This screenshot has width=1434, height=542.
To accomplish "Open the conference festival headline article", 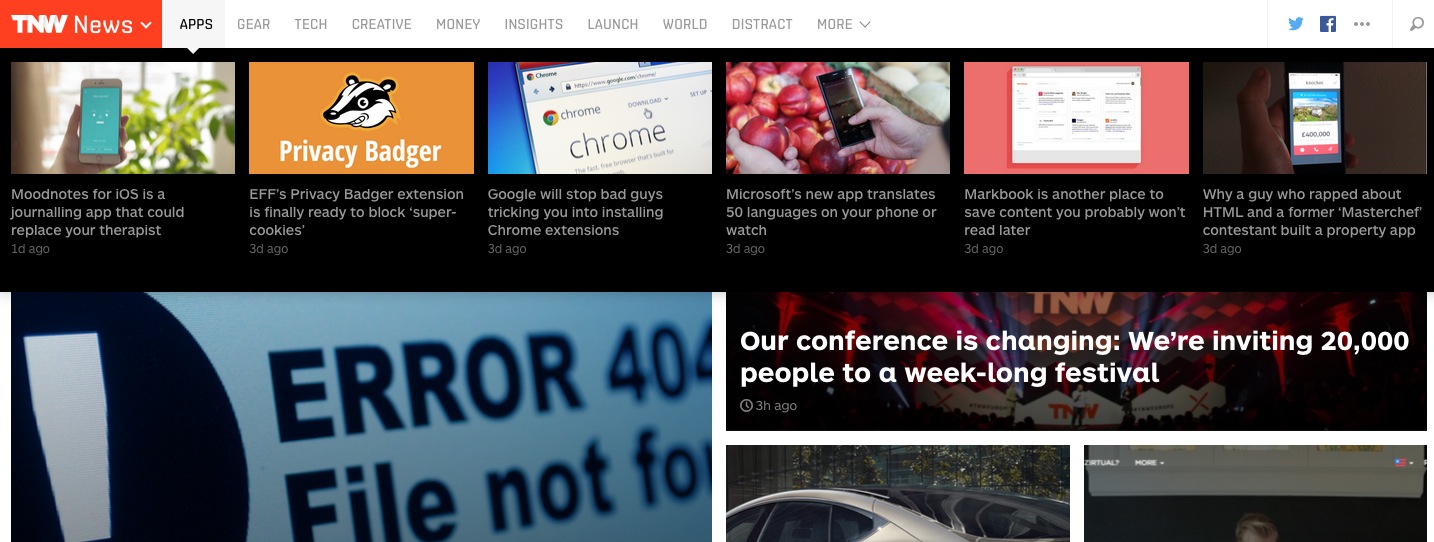I will pyautogui.click(x=1074, y=357).
